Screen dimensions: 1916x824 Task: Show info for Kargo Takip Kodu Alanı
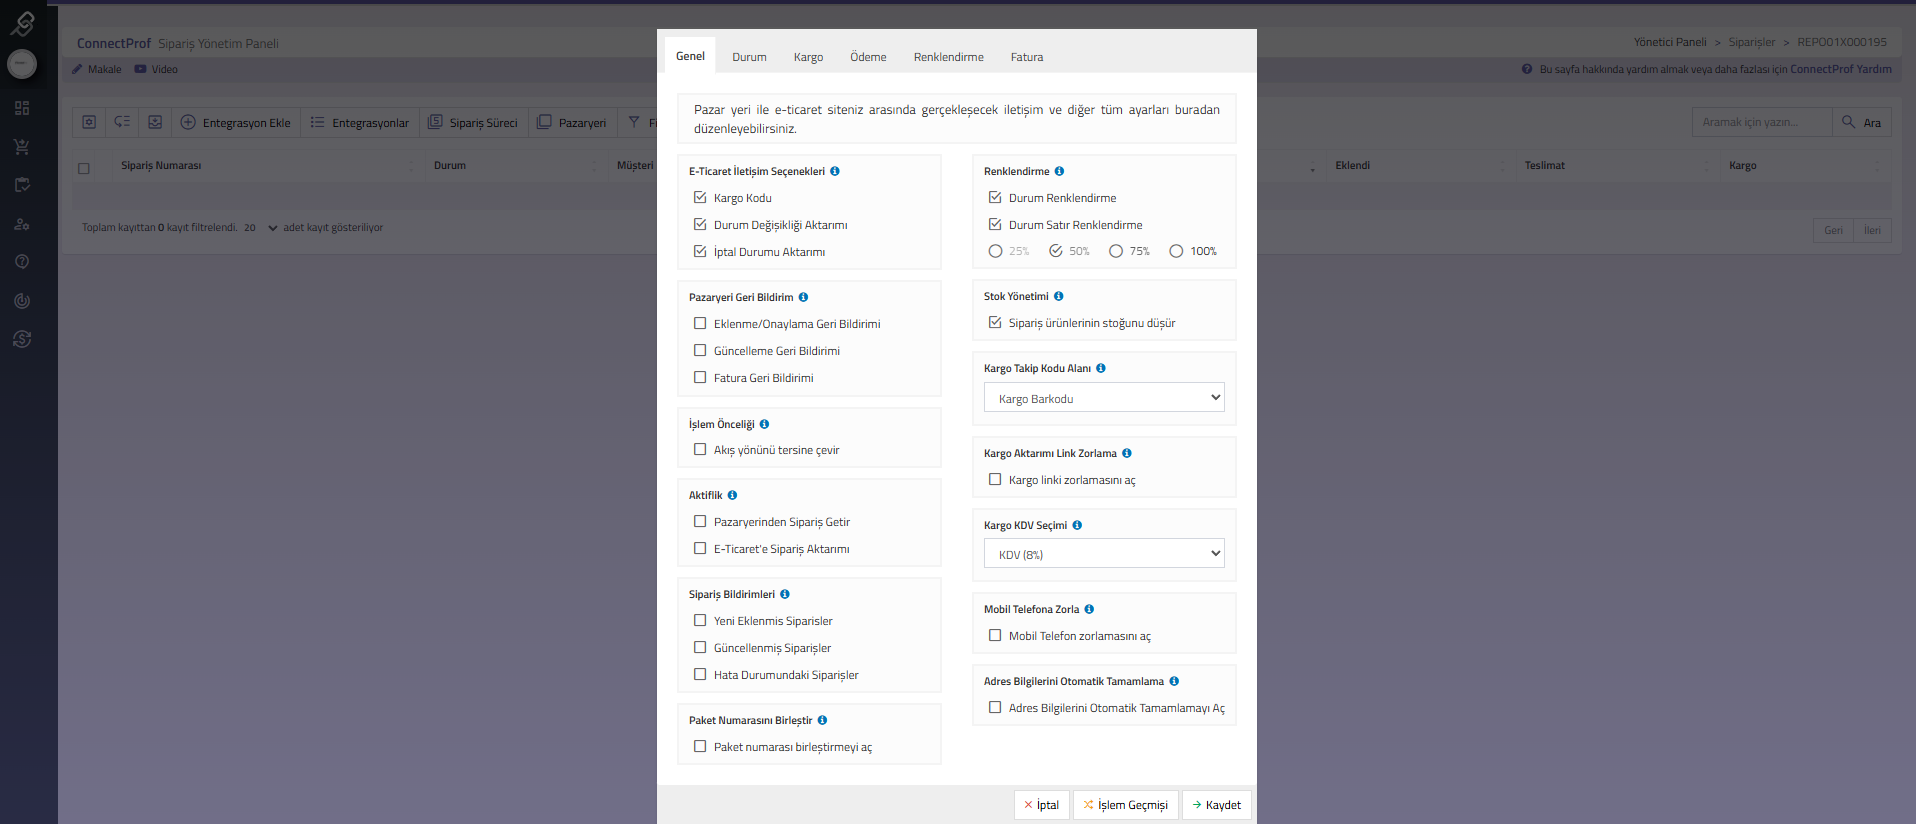pyautogui.click(x=1101, y=368)
